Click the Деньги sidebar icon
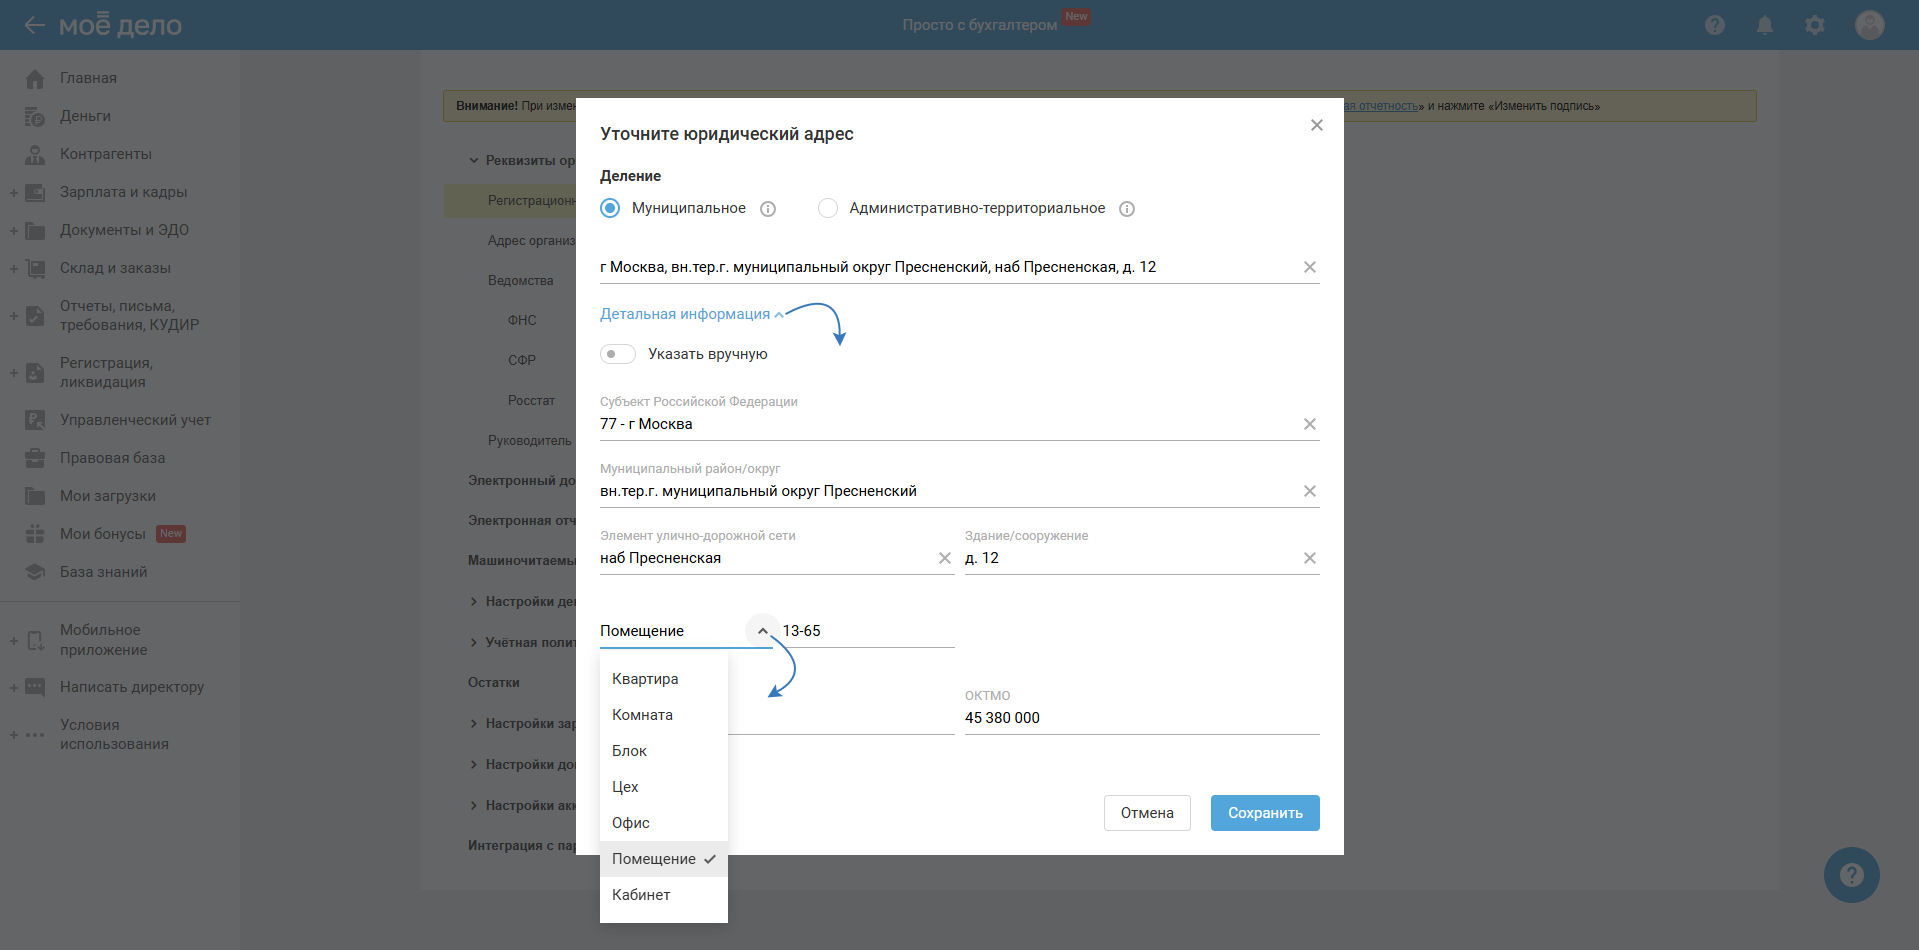Image resolution: width=1919 pixels, height=950 pixels. pos(35,116)
